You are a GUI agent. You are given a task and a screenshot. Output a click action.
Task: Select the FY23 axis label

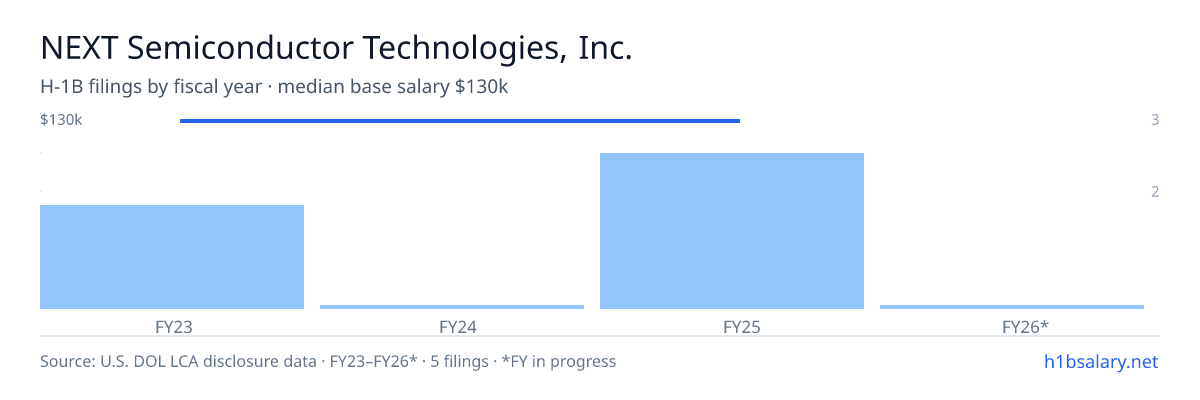(174, 326)
